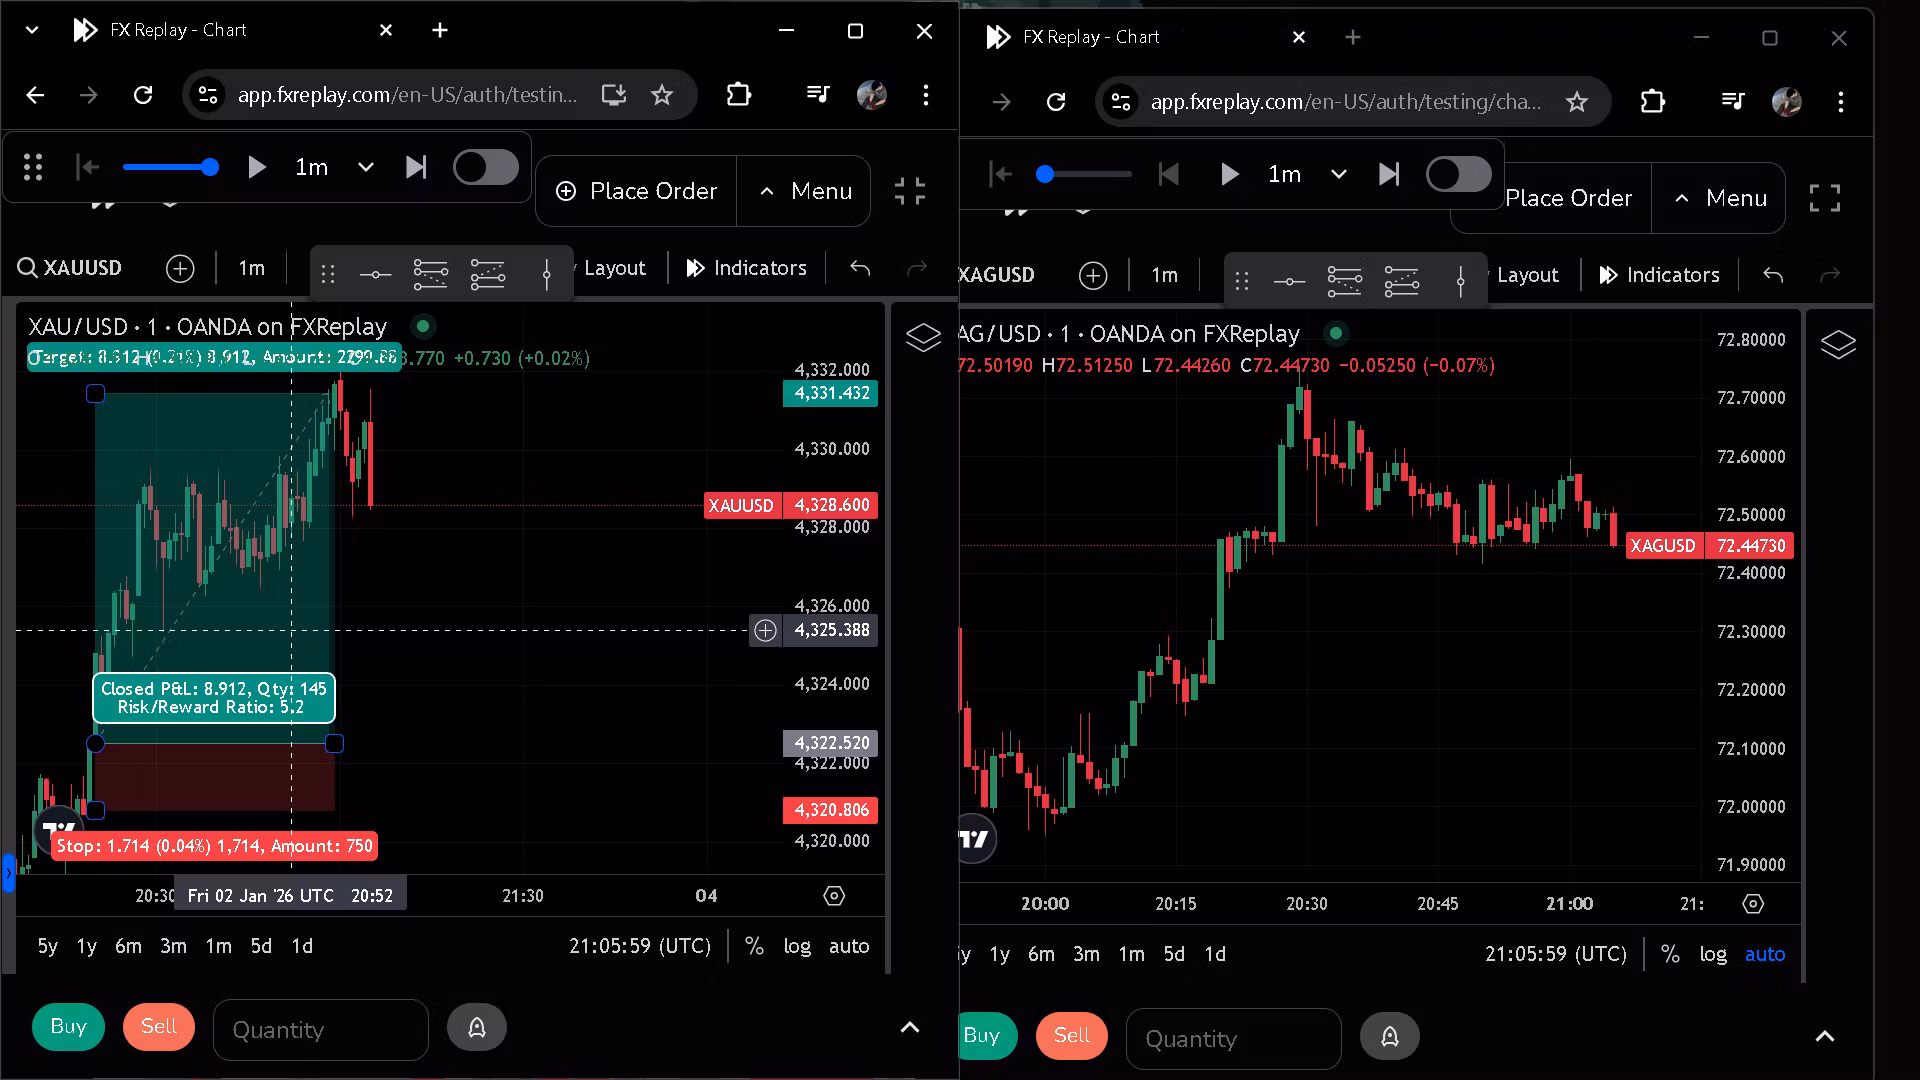Click Buy button in XAUUSD window
This screenshot has width=1920, height=1080.
(x=68, y=1027)
